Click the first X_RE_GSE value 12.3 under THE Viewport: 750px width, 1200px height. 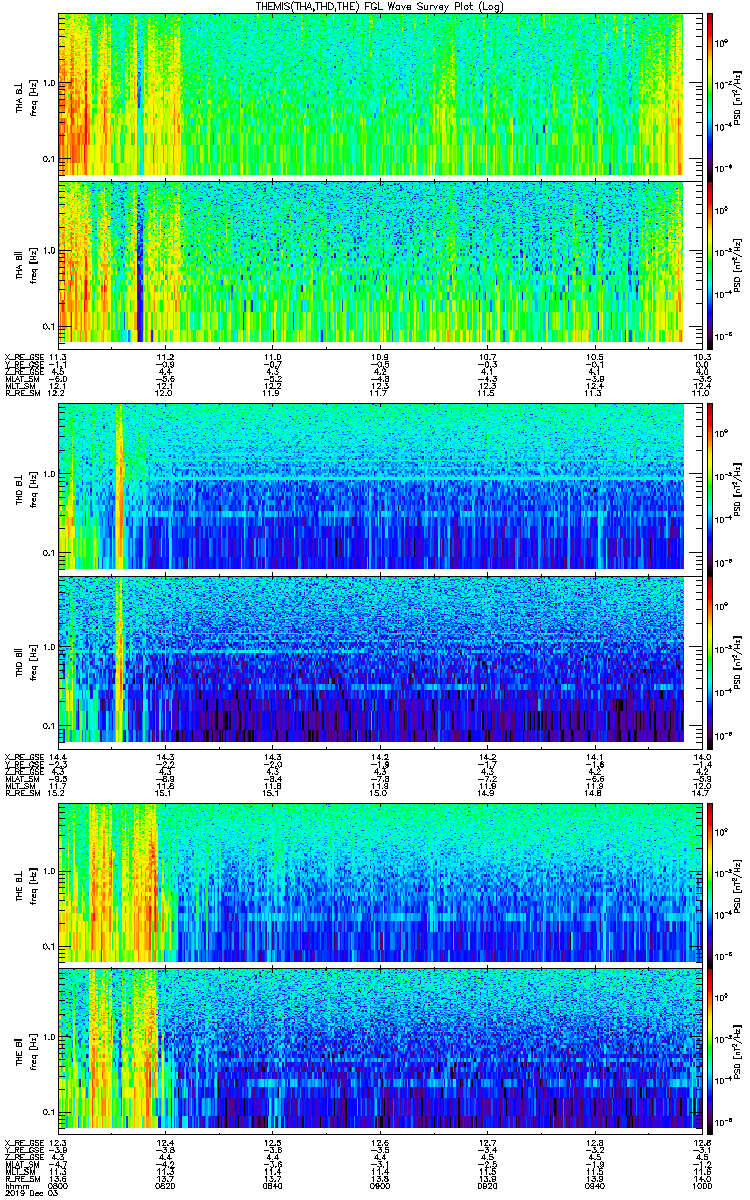click(59, 1142)
